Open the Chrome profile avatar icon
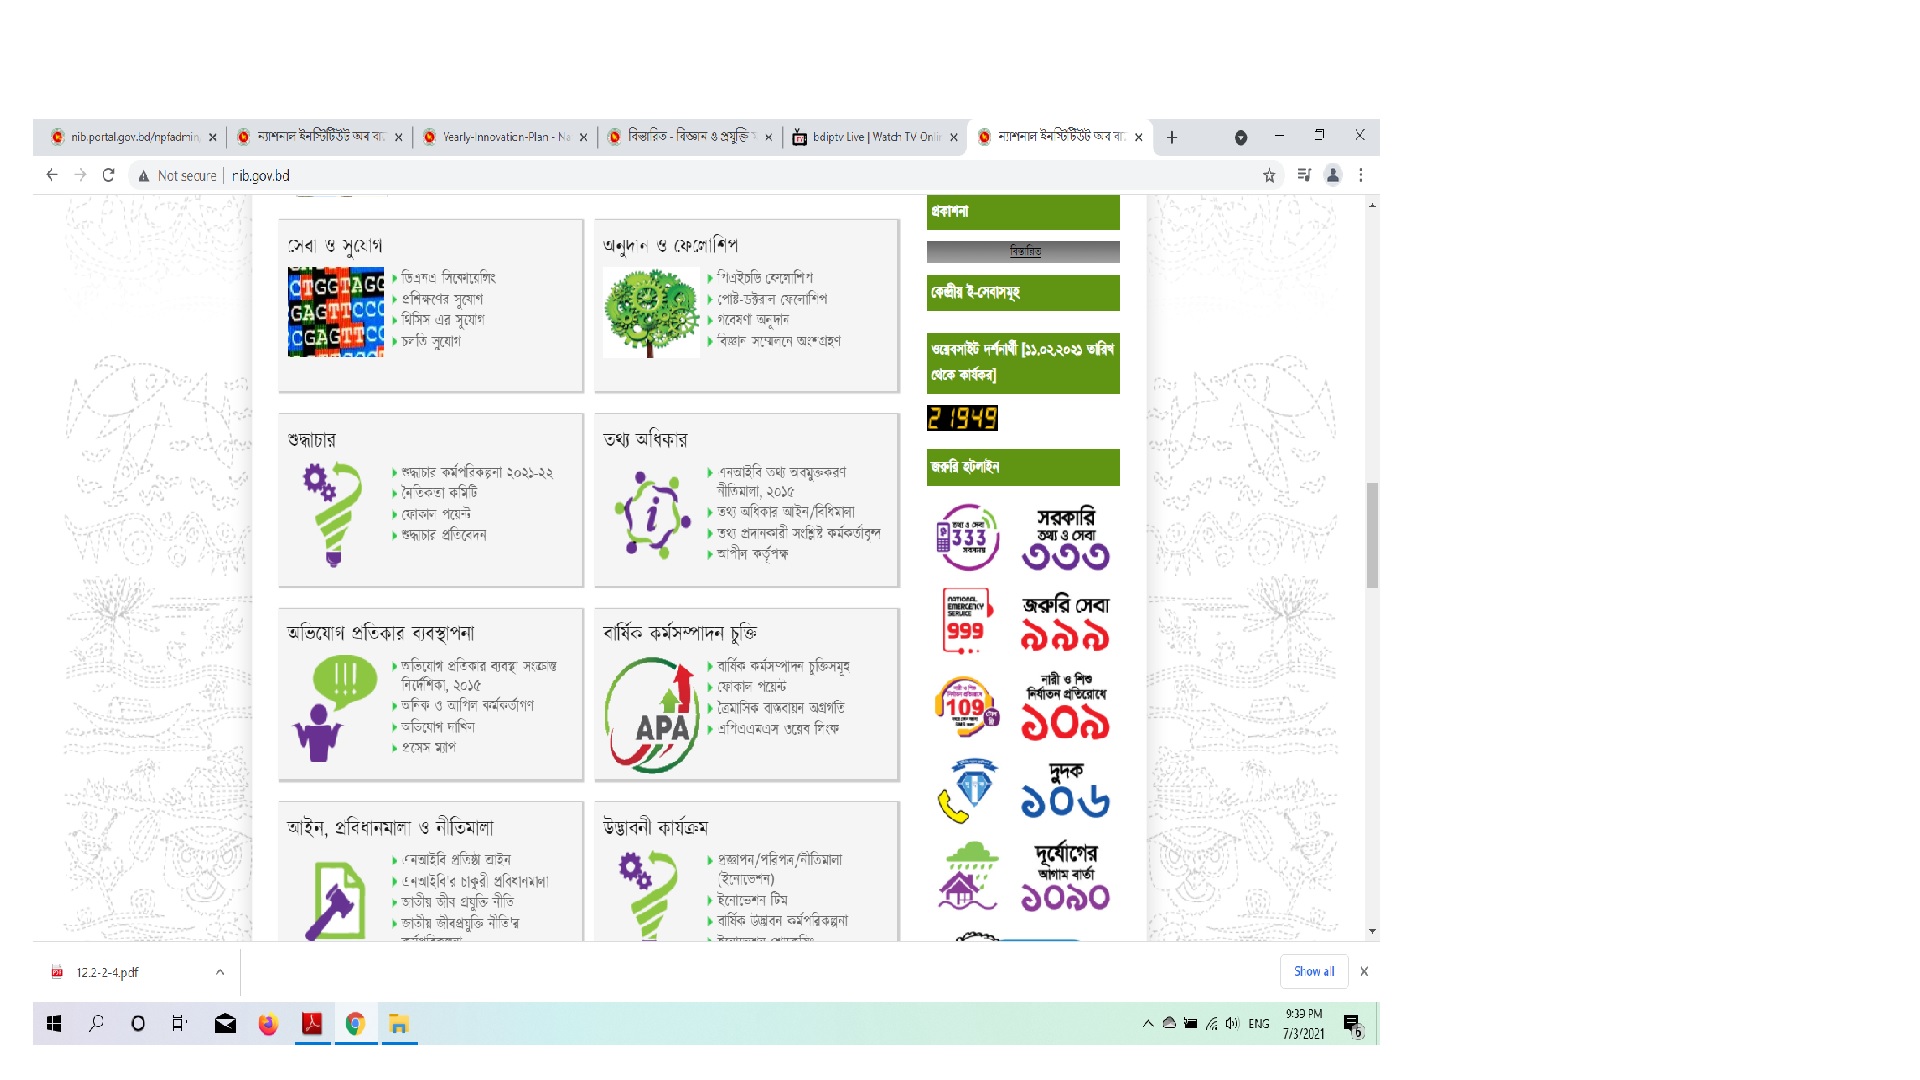This screenshot has height=1080, width=1920. pos(1332,176)
